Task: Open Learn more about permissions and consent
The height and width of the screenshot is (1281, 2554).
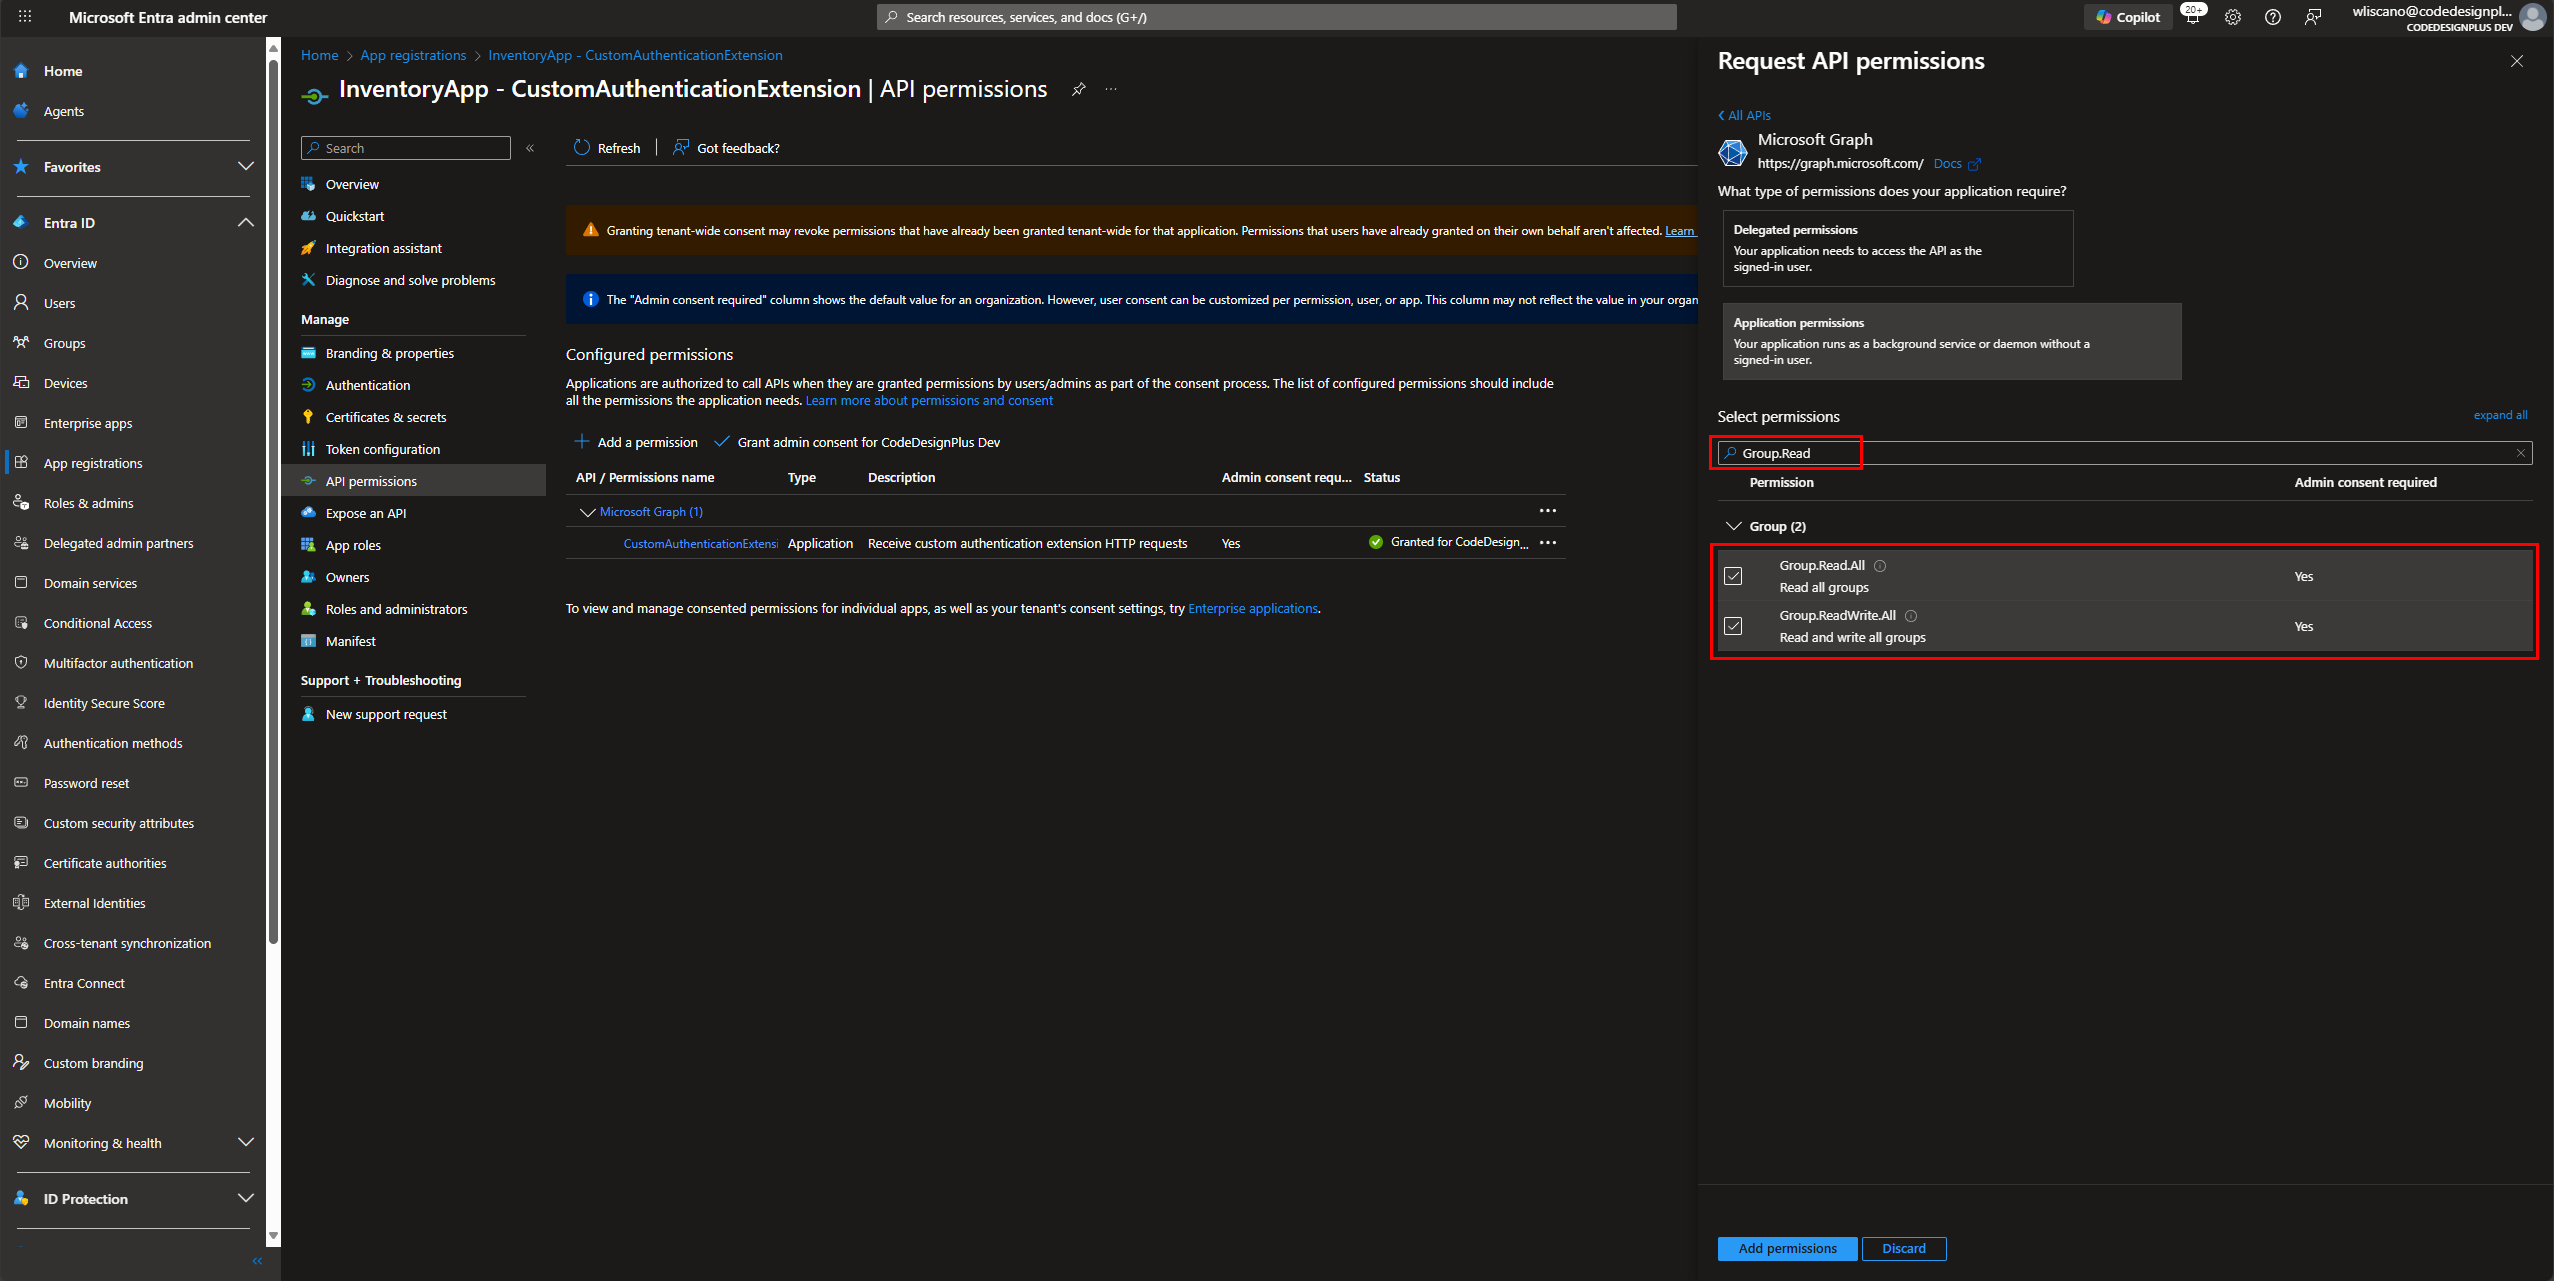Action: tap(929, 401)
